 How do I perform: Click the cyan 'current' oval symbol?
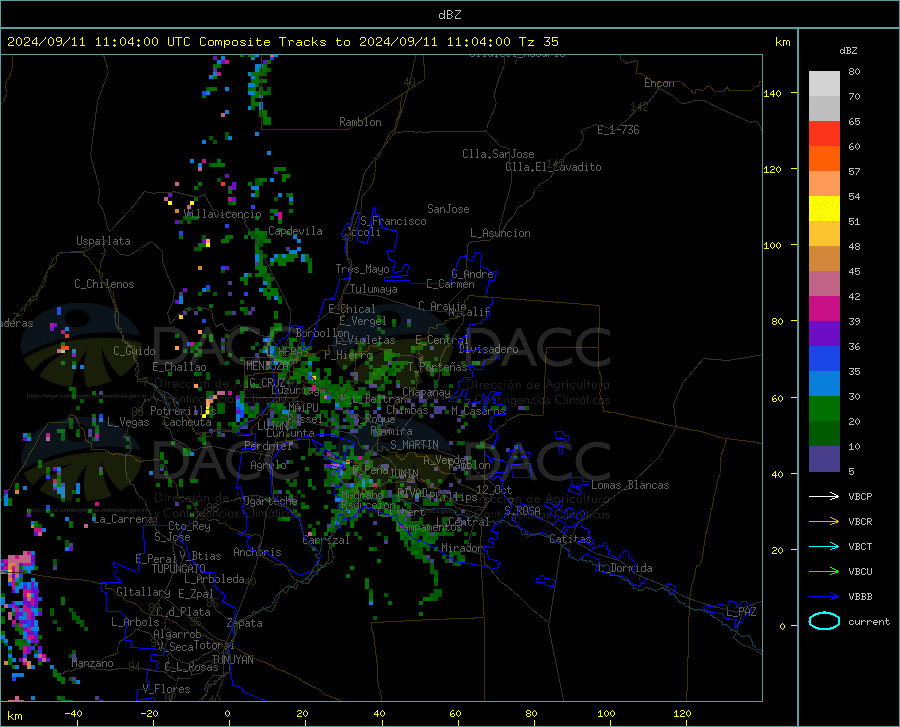point(824,621)
